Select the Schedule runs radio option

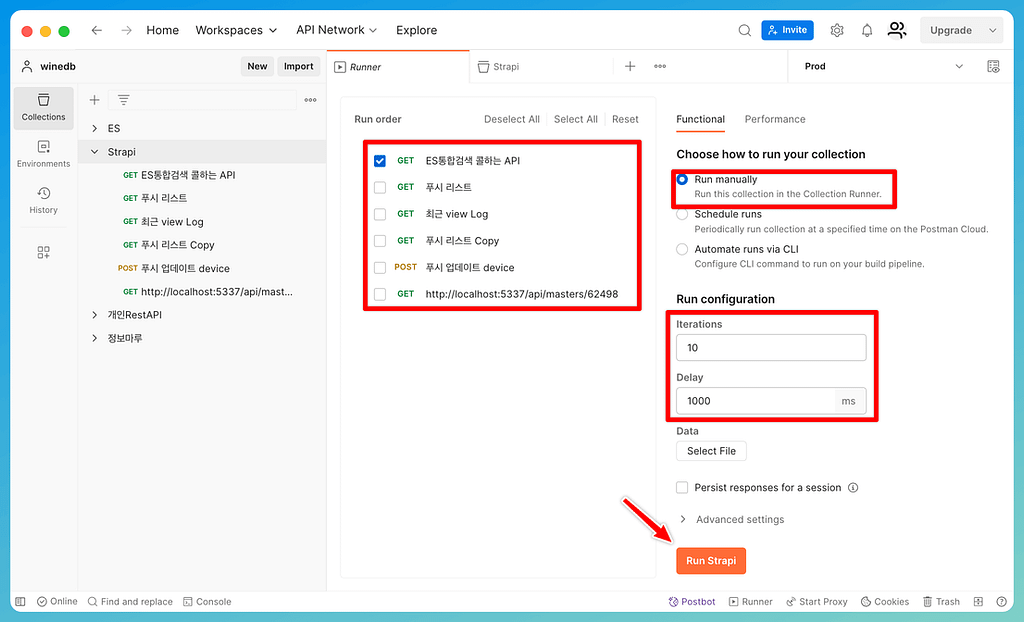pos(682,214)
